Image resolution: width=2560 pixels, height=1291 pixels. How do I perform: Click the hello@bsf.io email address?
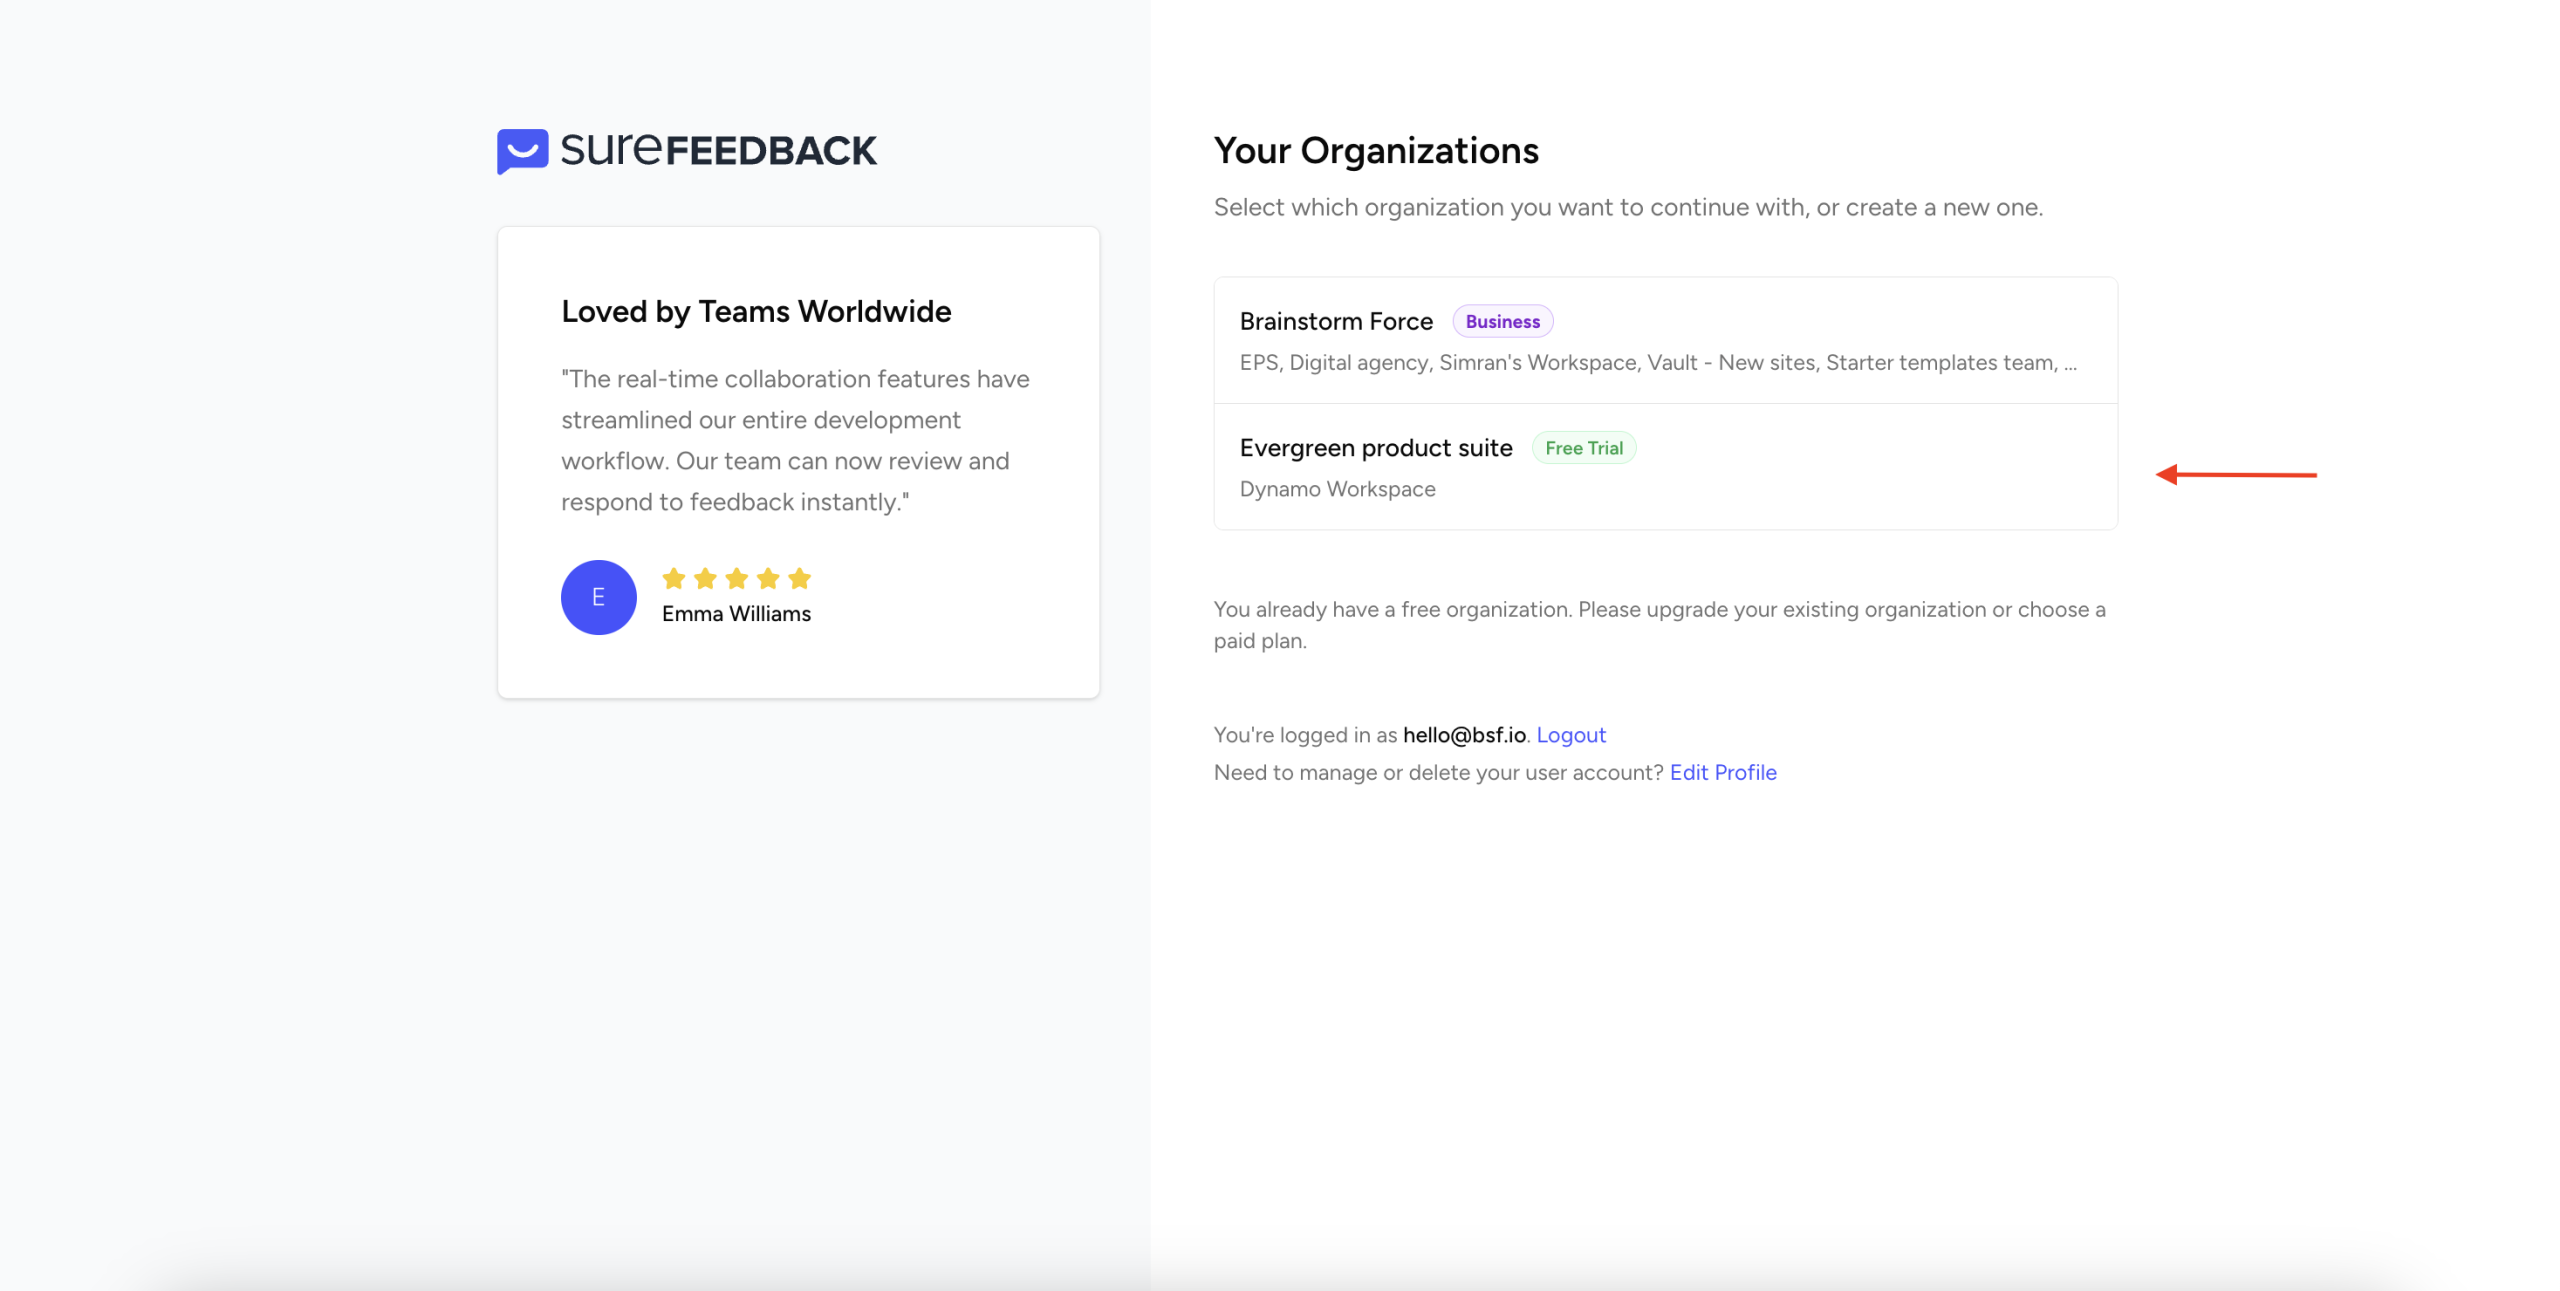1464,735
